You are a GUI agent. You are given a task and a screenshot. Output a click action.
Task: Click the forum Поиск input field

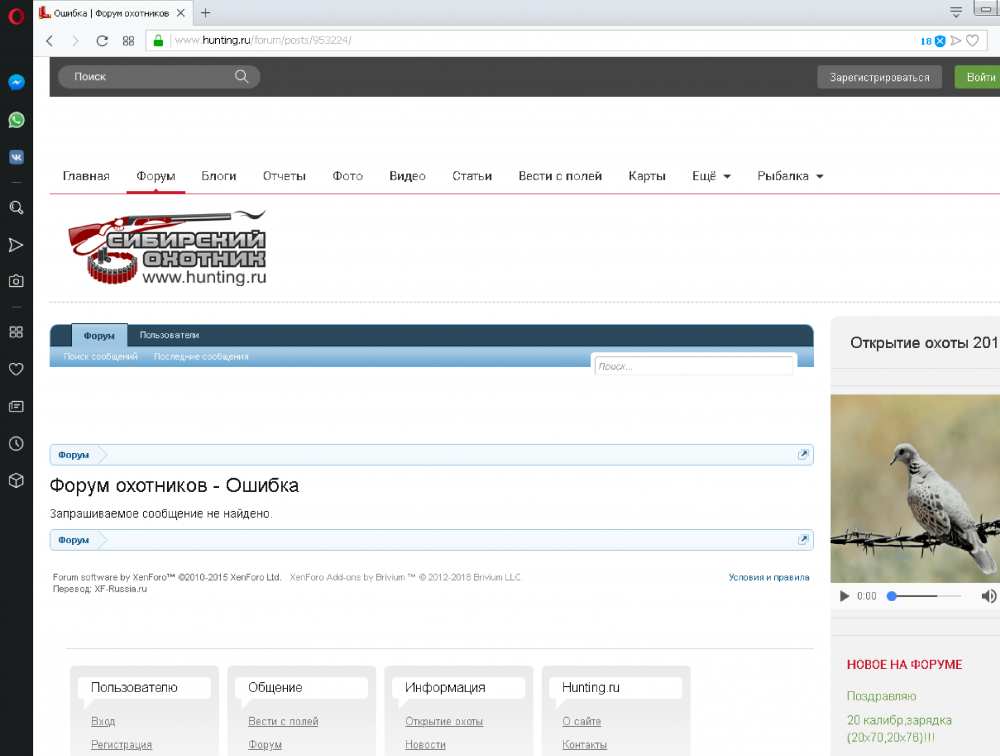click(x=694, y=366)
